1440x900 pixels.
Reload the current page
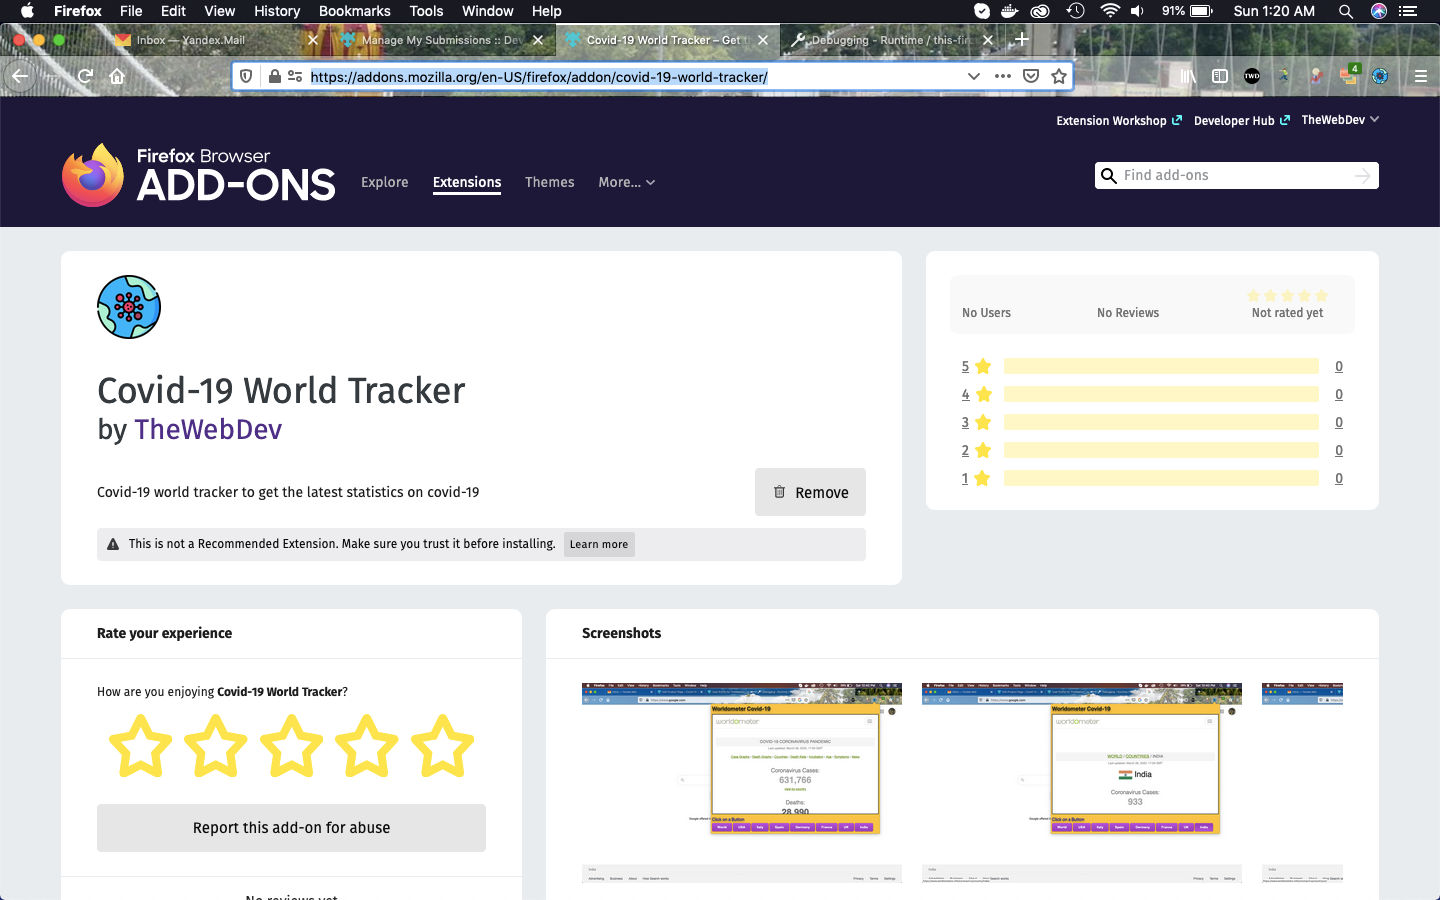[86, 76]
